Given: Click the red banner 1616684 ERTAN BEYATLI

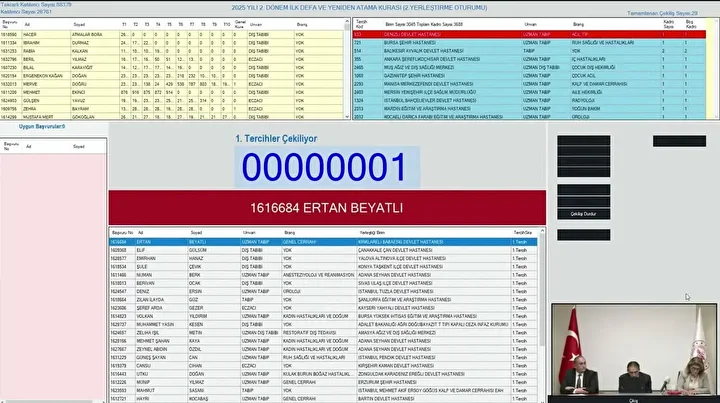Looking at the screenshot, I should [325, 207].
